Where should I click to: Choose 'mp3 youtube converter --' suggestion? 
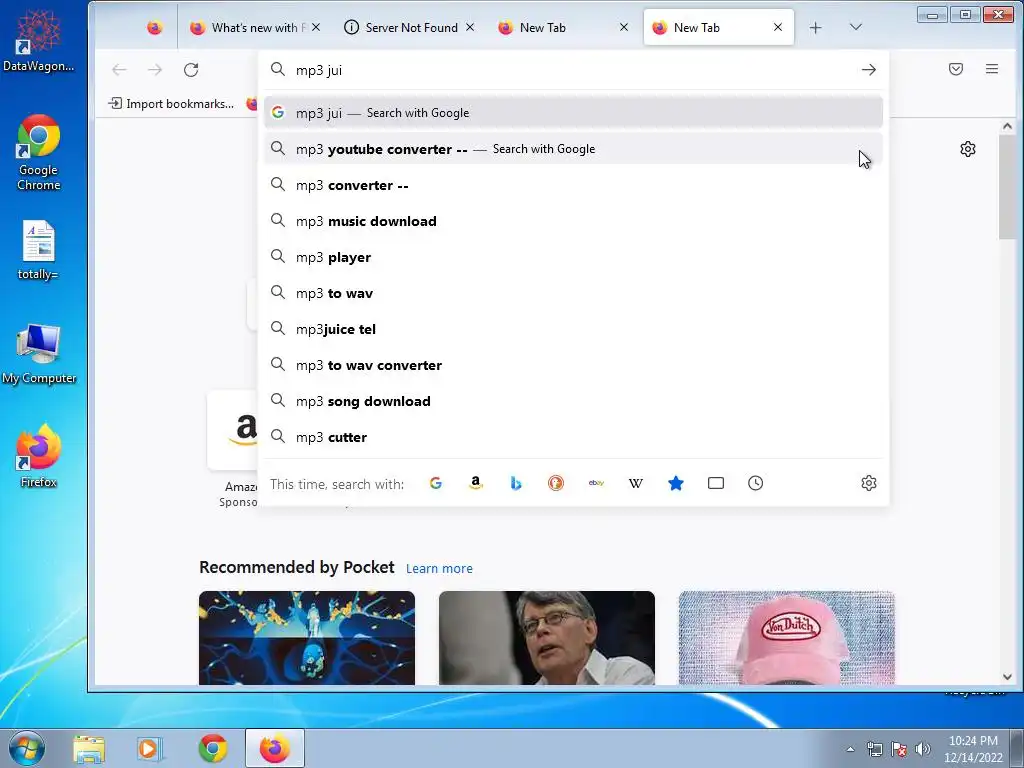coord(573,149)
